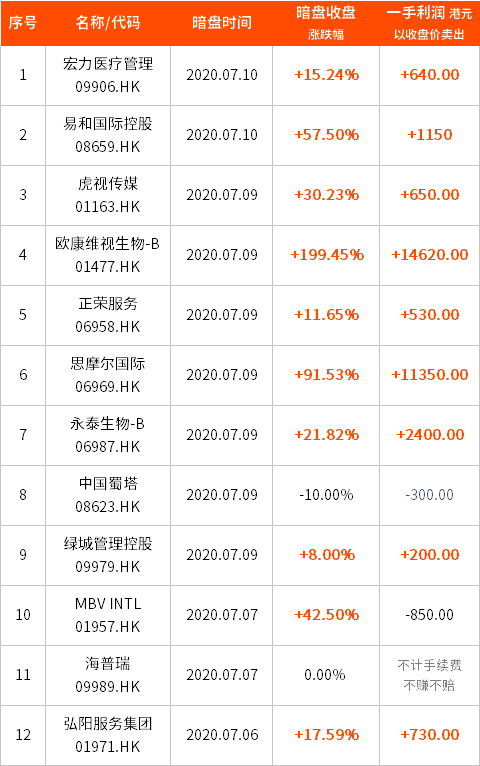Click 中国蜀塔 08623.HK name

[x=108, y=495]
